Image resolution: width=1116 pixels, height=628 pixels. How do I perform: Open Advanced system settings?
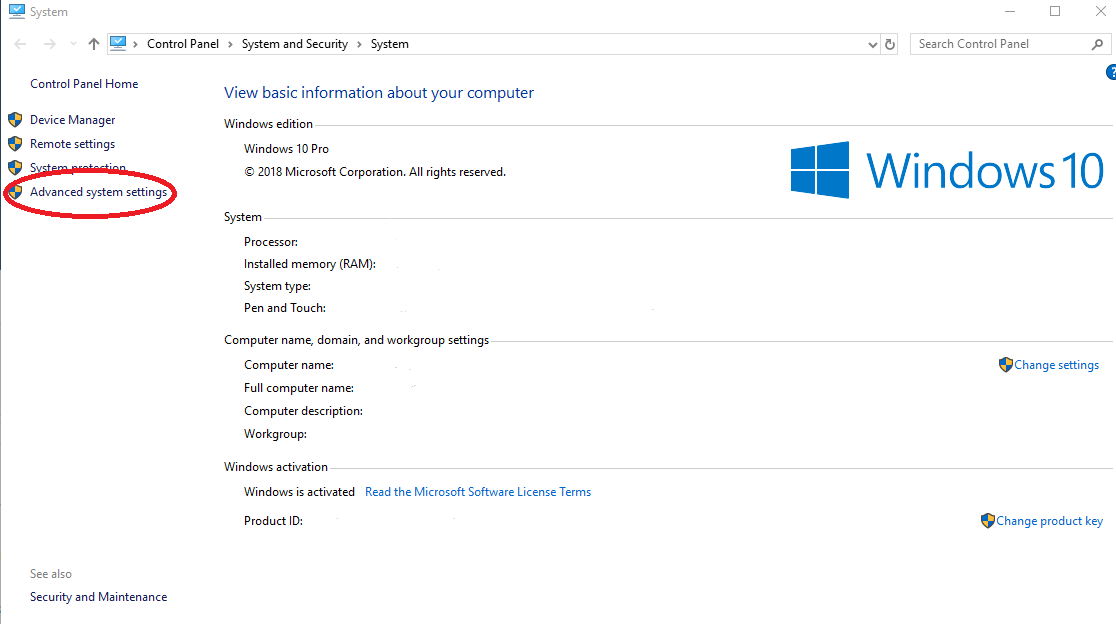click(98, 192)
